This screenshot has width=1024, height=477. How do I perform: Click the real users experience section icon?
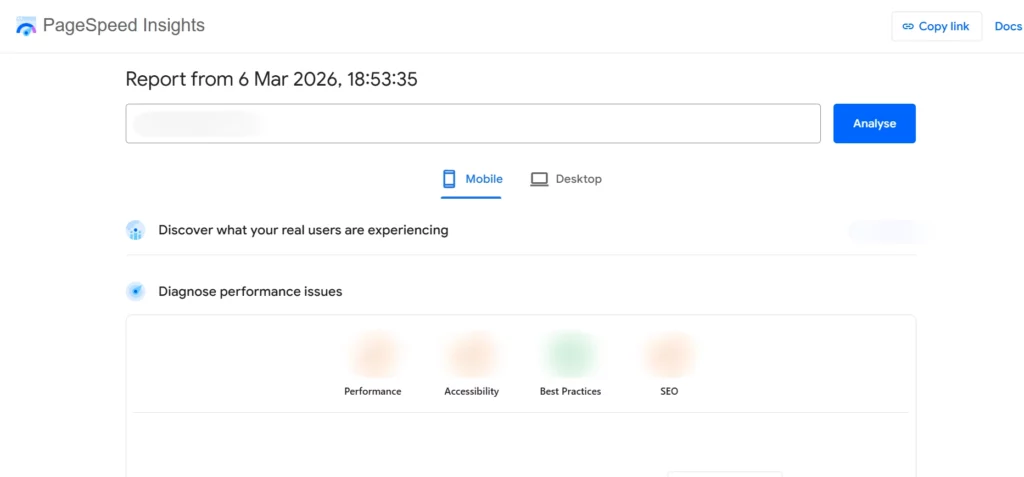[x=136, y=230]
